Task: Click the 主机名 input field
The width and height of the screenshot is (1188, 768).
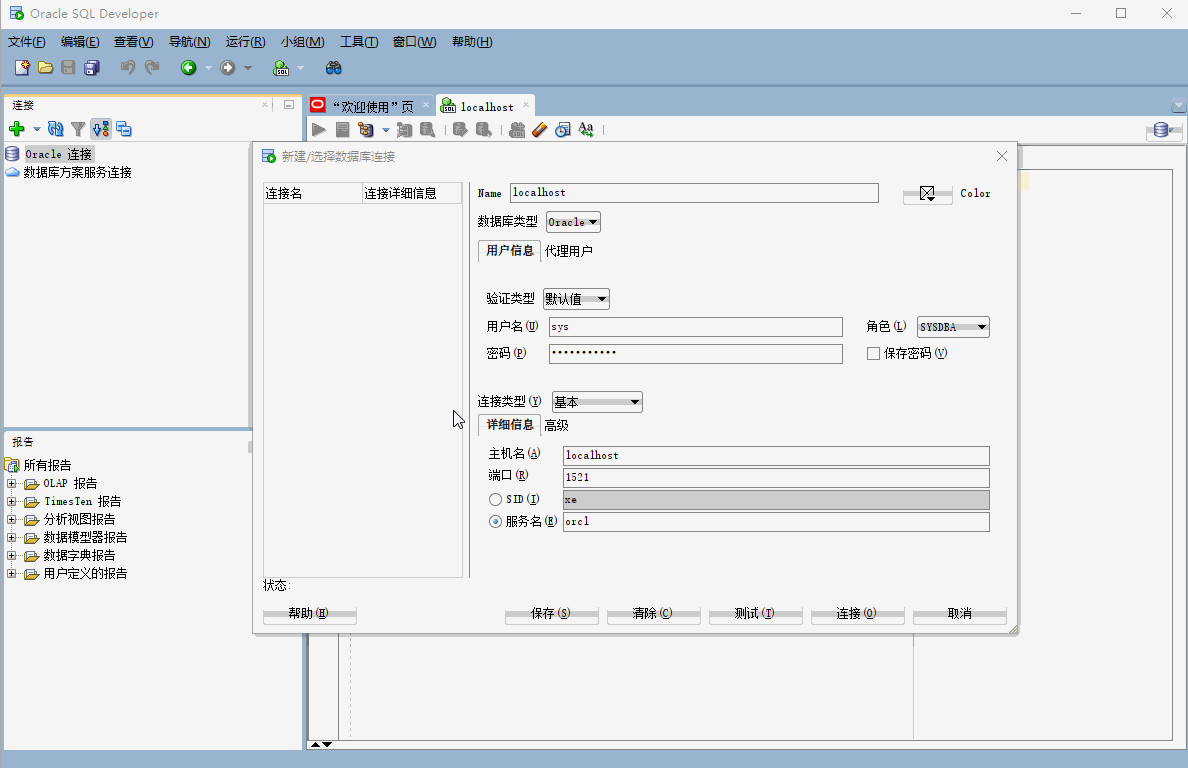Action: 776,455
